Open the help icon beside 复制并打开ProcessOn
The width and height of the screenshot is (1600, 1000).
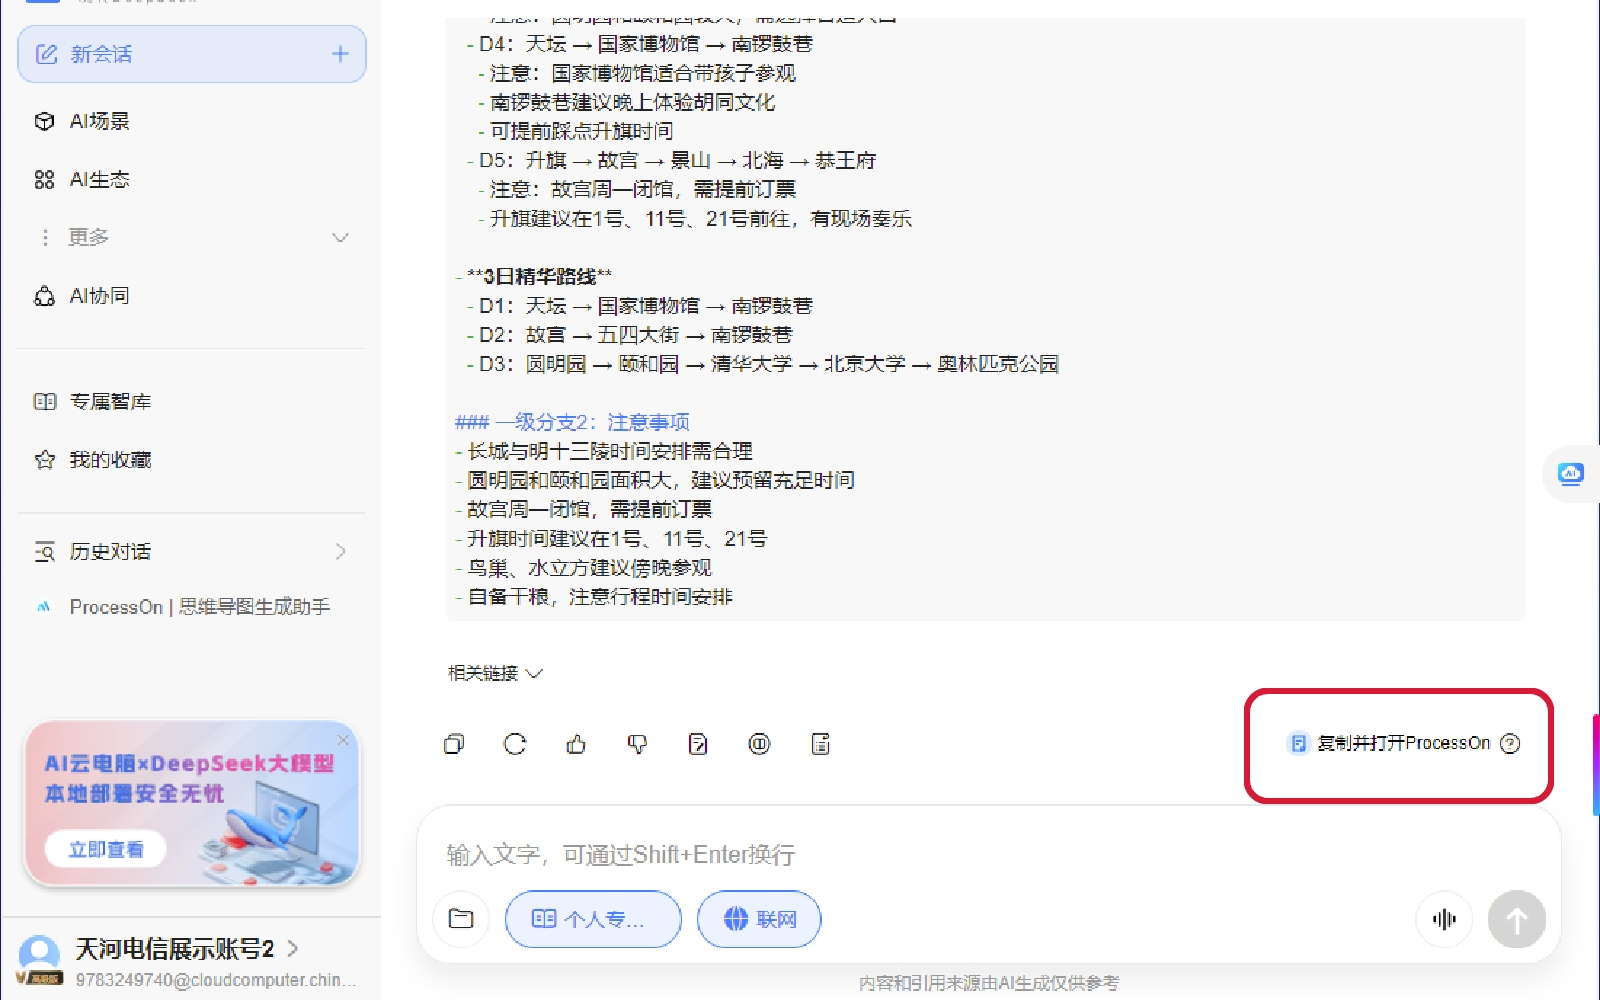(x=1511, y=743)
